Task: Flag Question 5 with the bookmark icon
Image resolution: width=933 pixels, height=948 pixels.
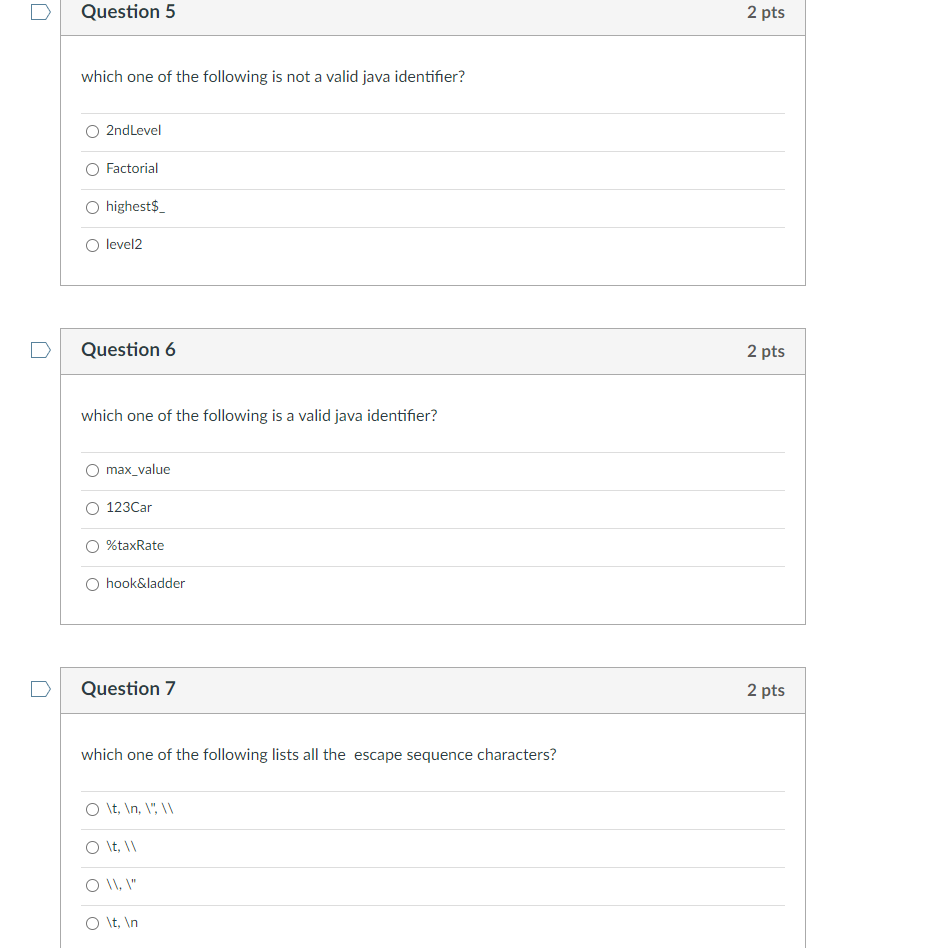Action: pos(41,12)
